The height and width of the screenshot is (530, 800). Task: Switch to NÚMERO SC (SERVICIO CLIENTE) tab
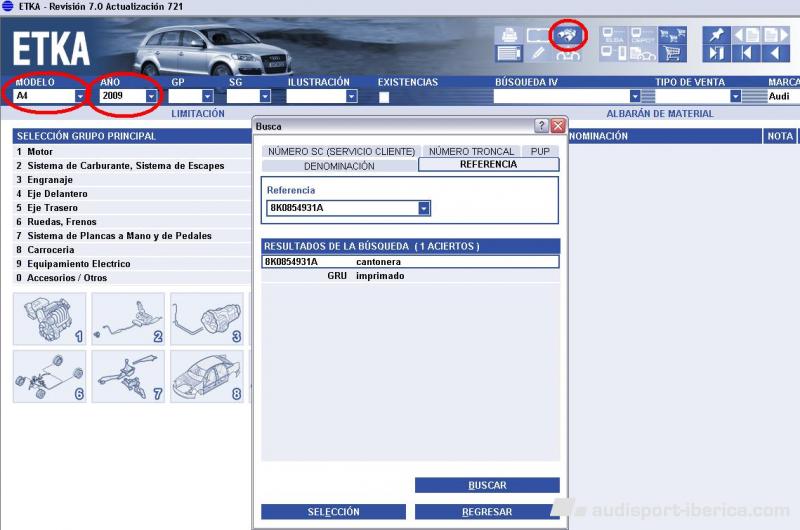point(341,152)
